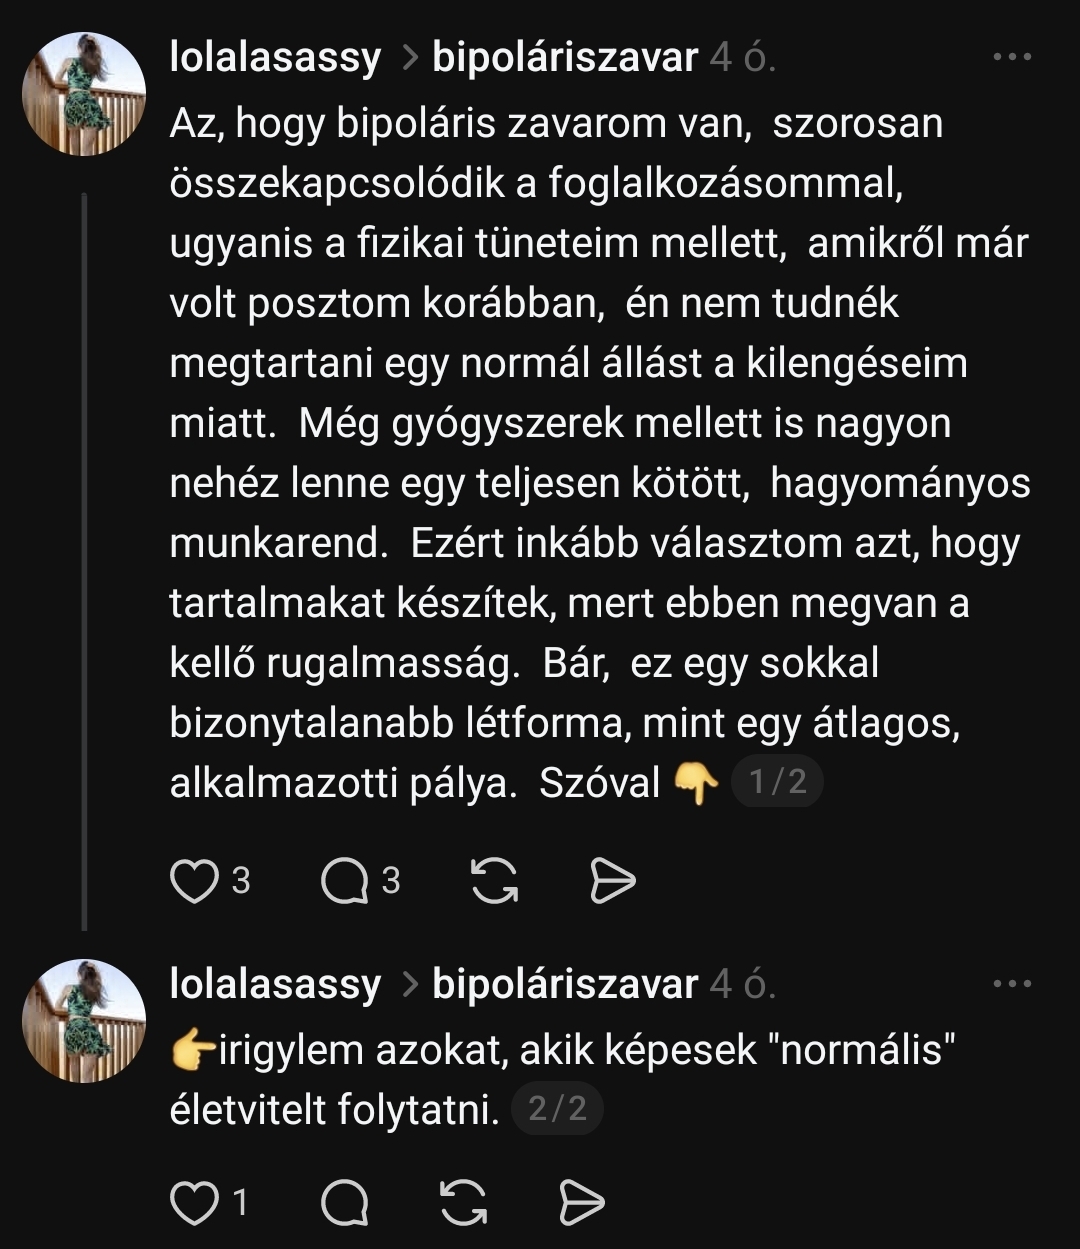Open bipoláriszavar topic in first post
1080x1249 pixels.
pyautogui.click(x=564, y=59)
